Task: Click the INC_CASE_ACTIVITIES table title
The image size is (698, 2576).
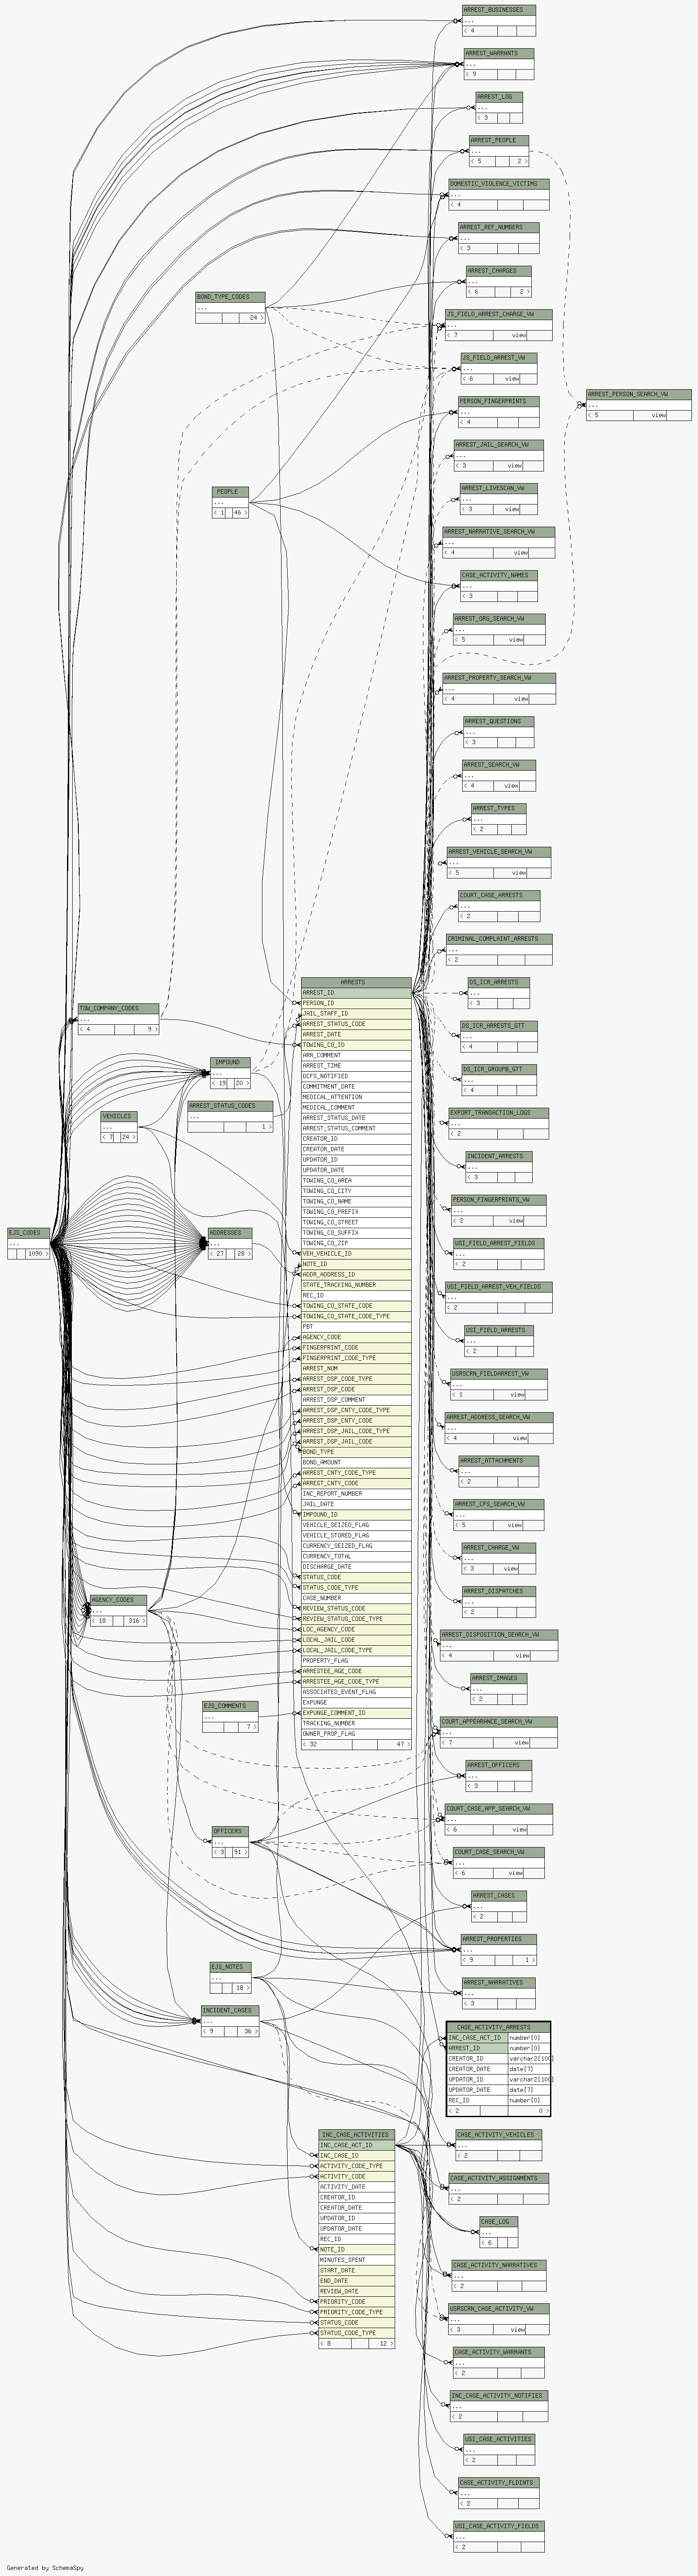Action: pyautogui.click(x=355, y=2134)
